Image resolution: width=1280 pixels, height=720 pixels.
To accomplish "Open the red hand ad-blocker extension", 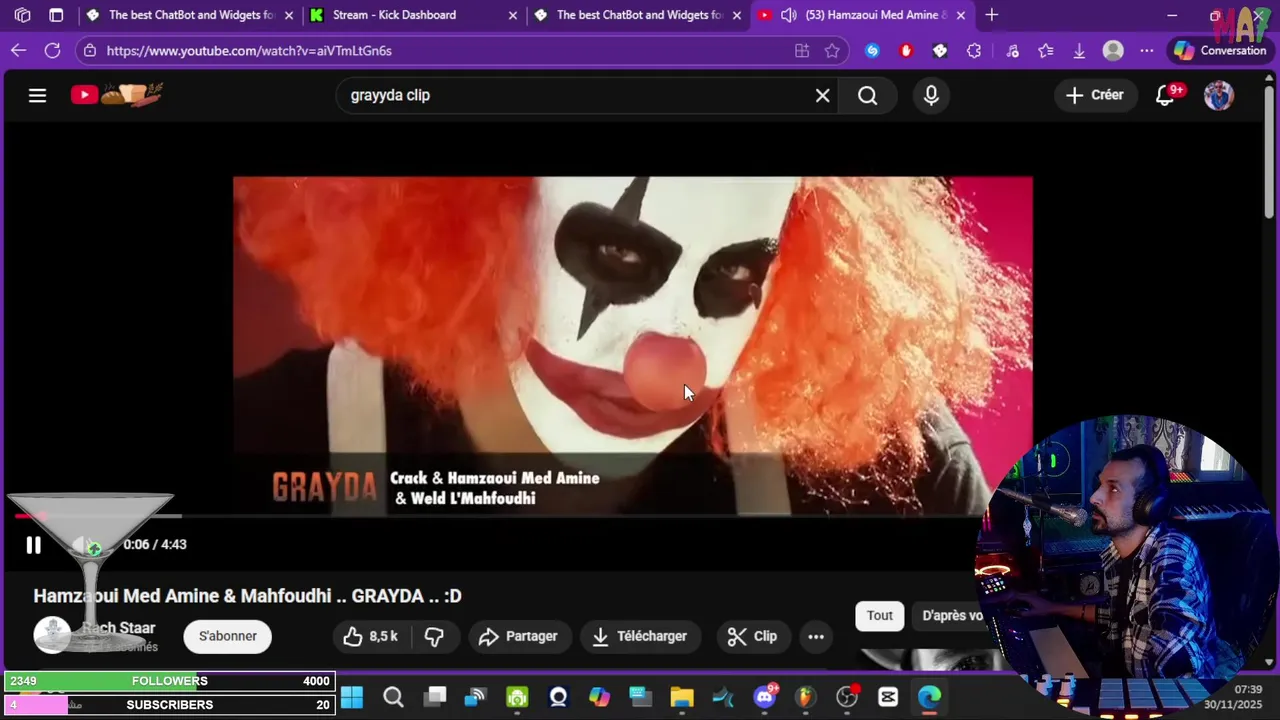I will (x=906, y=50).
